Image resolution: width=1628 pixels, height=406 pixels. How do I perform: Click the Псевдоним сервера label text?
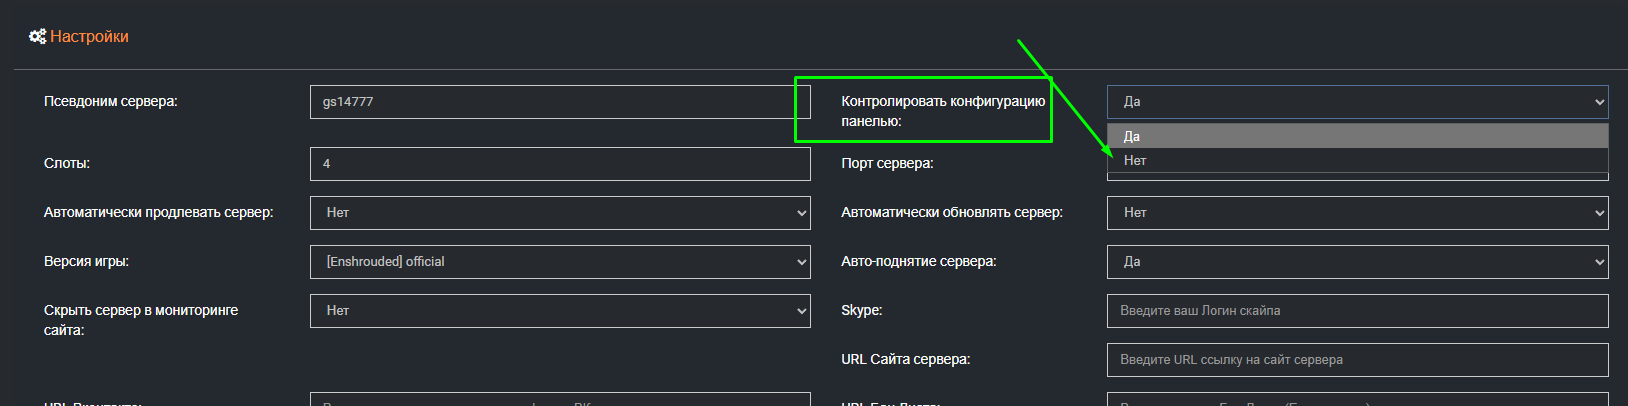111,102
